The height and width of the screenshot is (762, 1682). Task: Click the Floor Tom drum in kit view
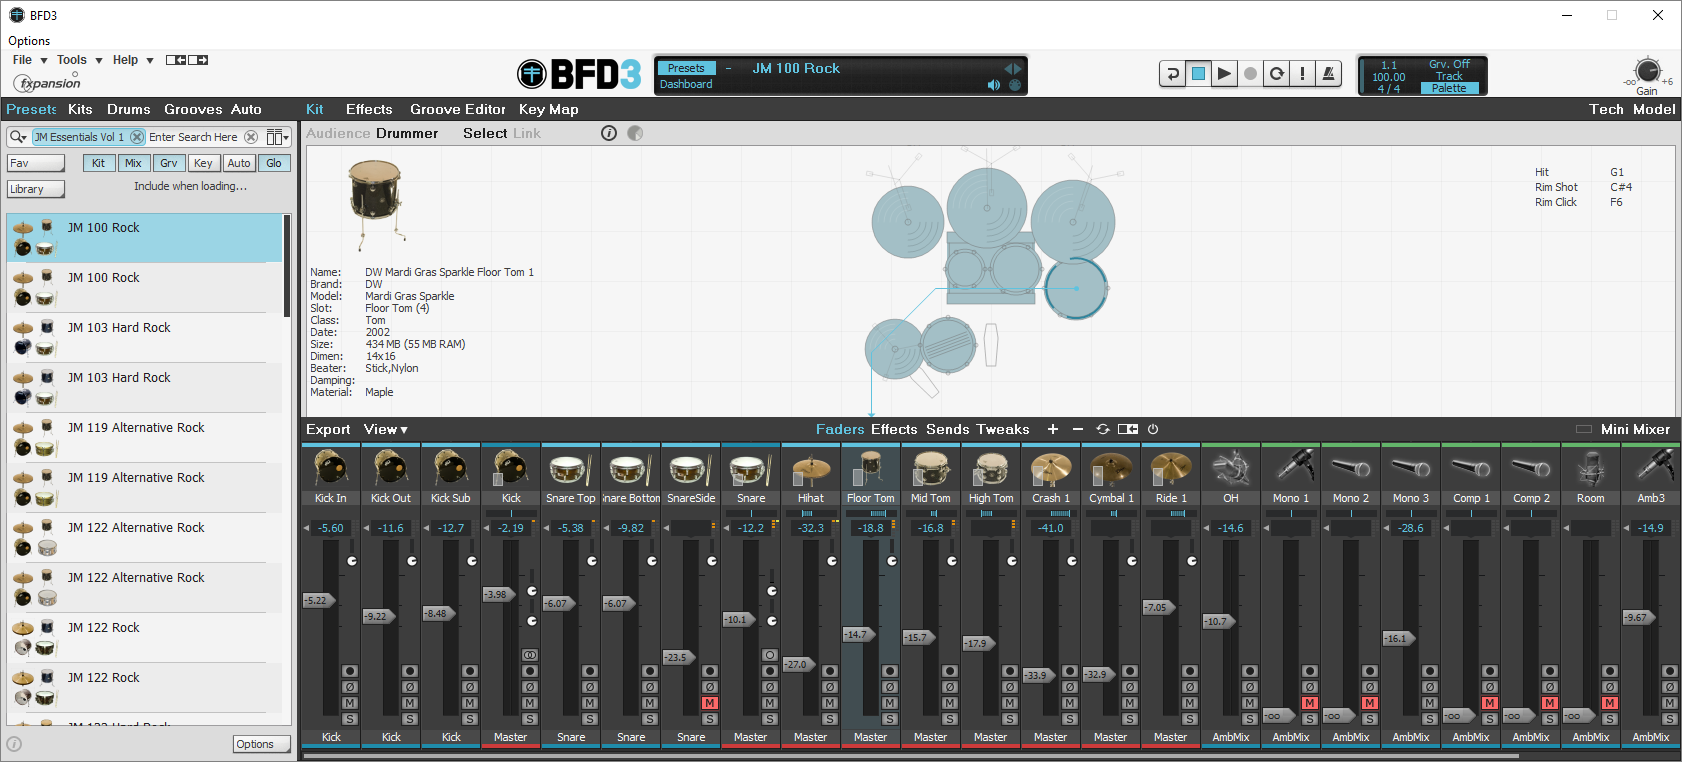click(x=1076, y=288)
